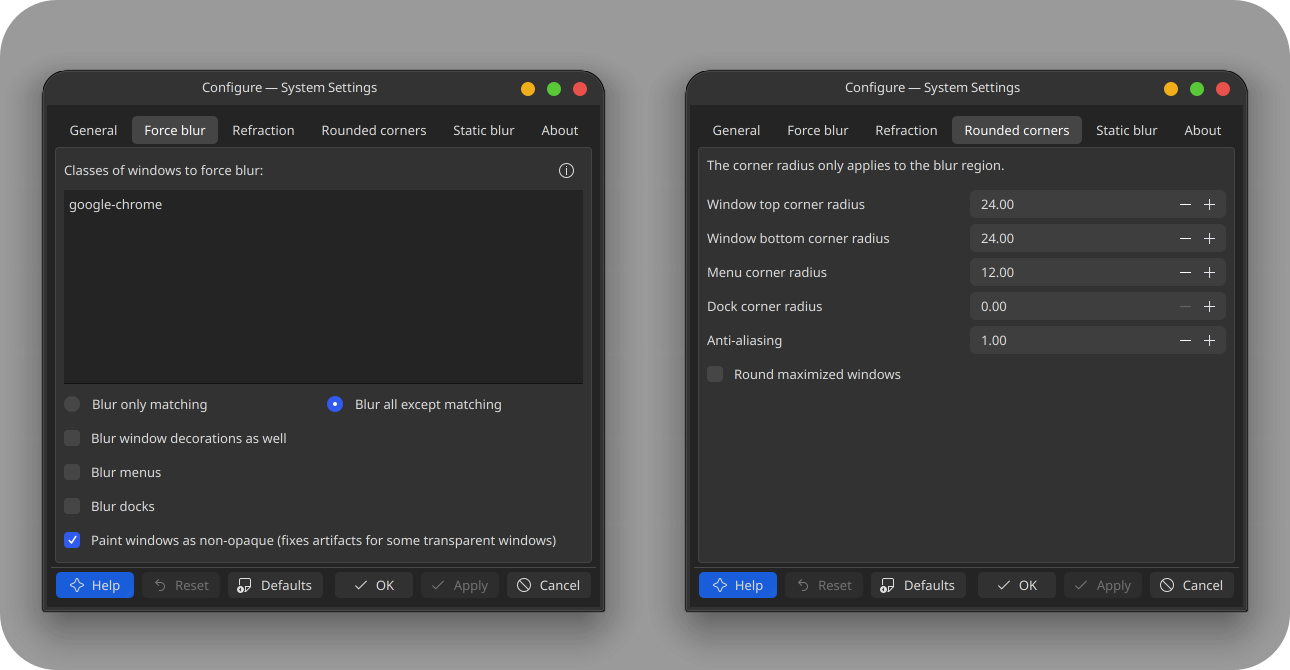The width and height of the screenshot is (1290, 670).
Task: Open Rounded corners tab in left window
Action: point(374,130)
